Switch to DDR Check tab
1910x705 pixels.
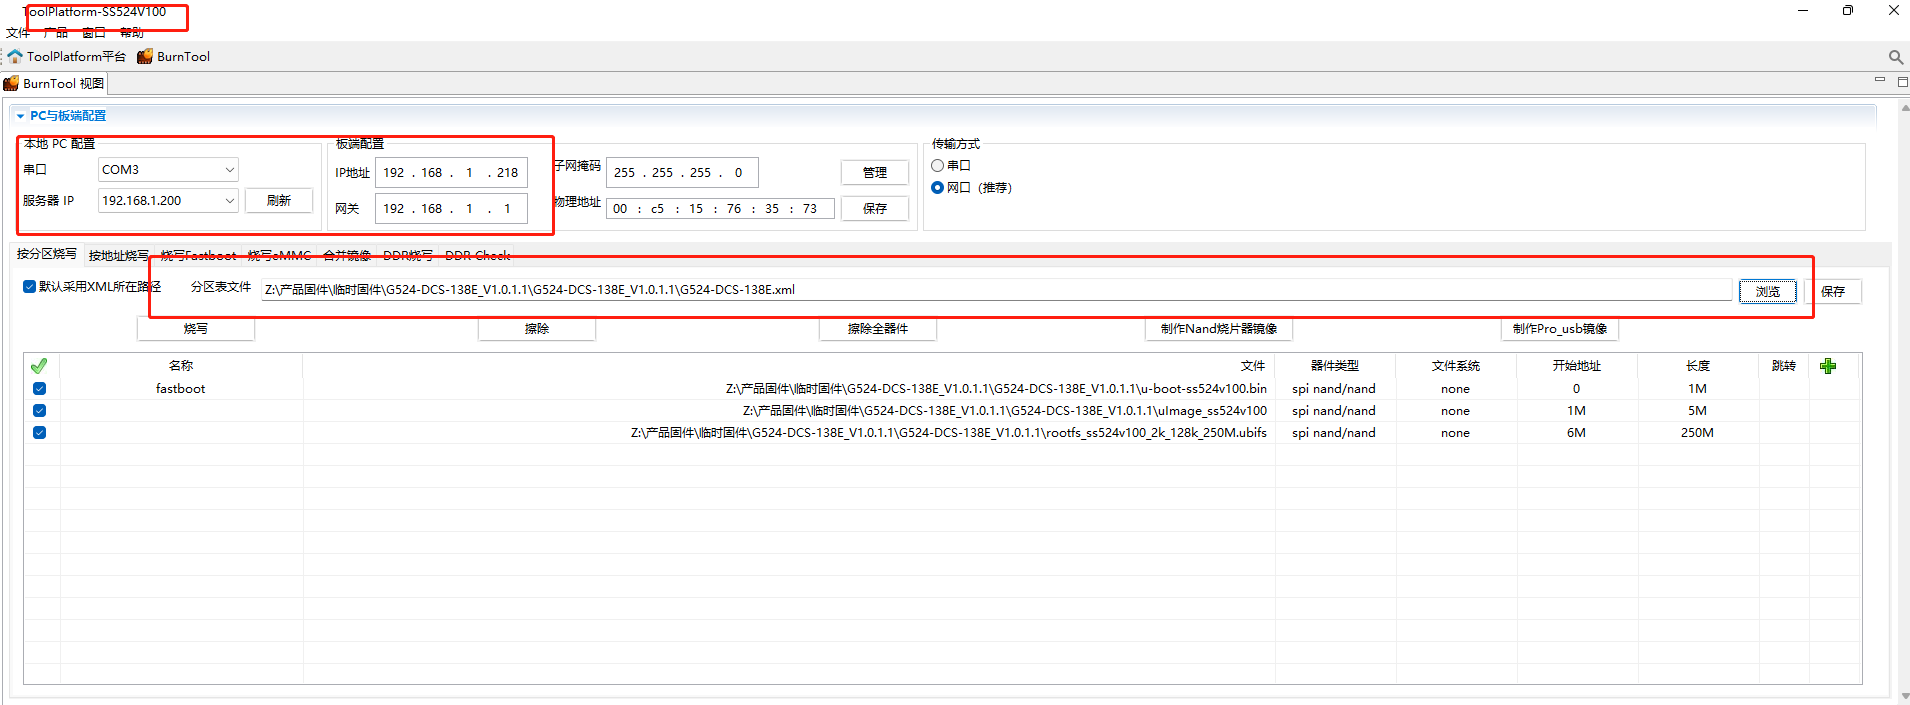[x=478, y=256]
